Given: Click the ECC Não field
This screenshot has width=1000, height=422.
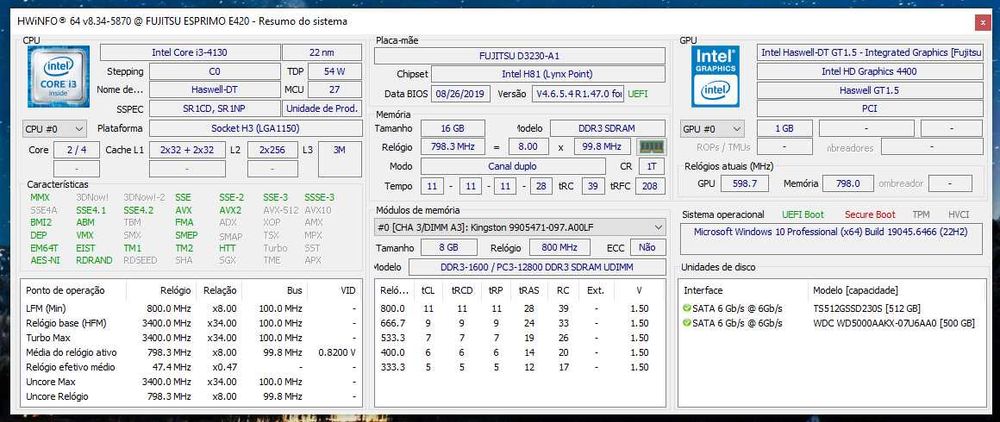Looking at the screenshot, I should [x=647, y=247].
